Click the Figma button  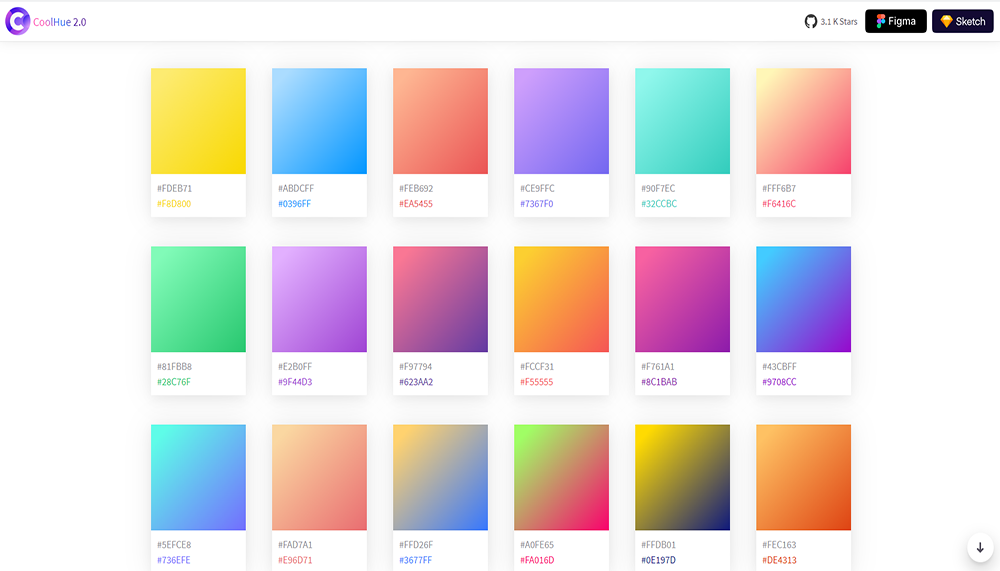click(895, 21)
